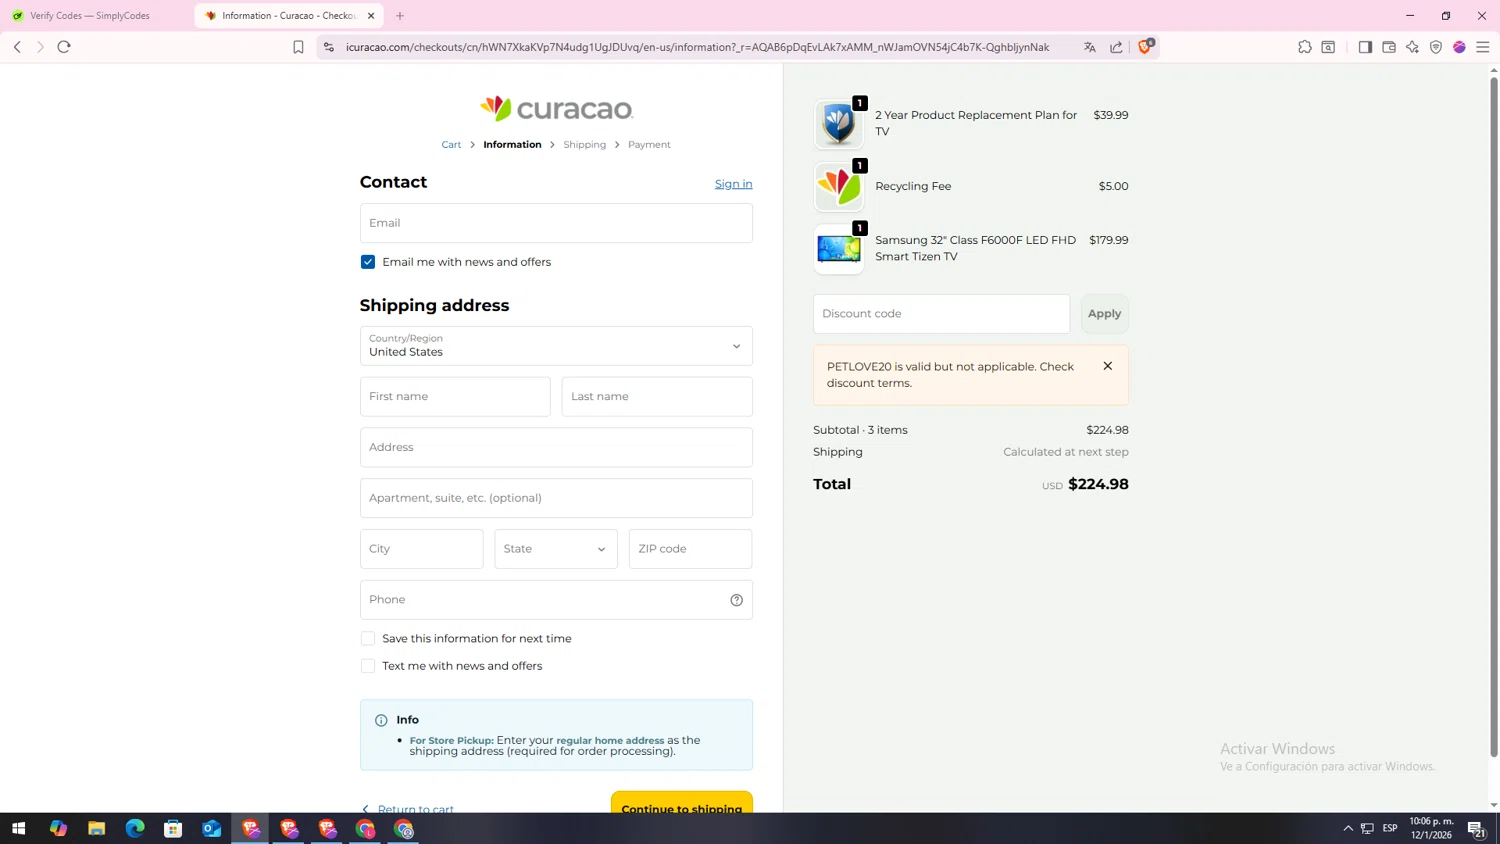Open the browser profile avatar icon

click(x=1459, y=47)
